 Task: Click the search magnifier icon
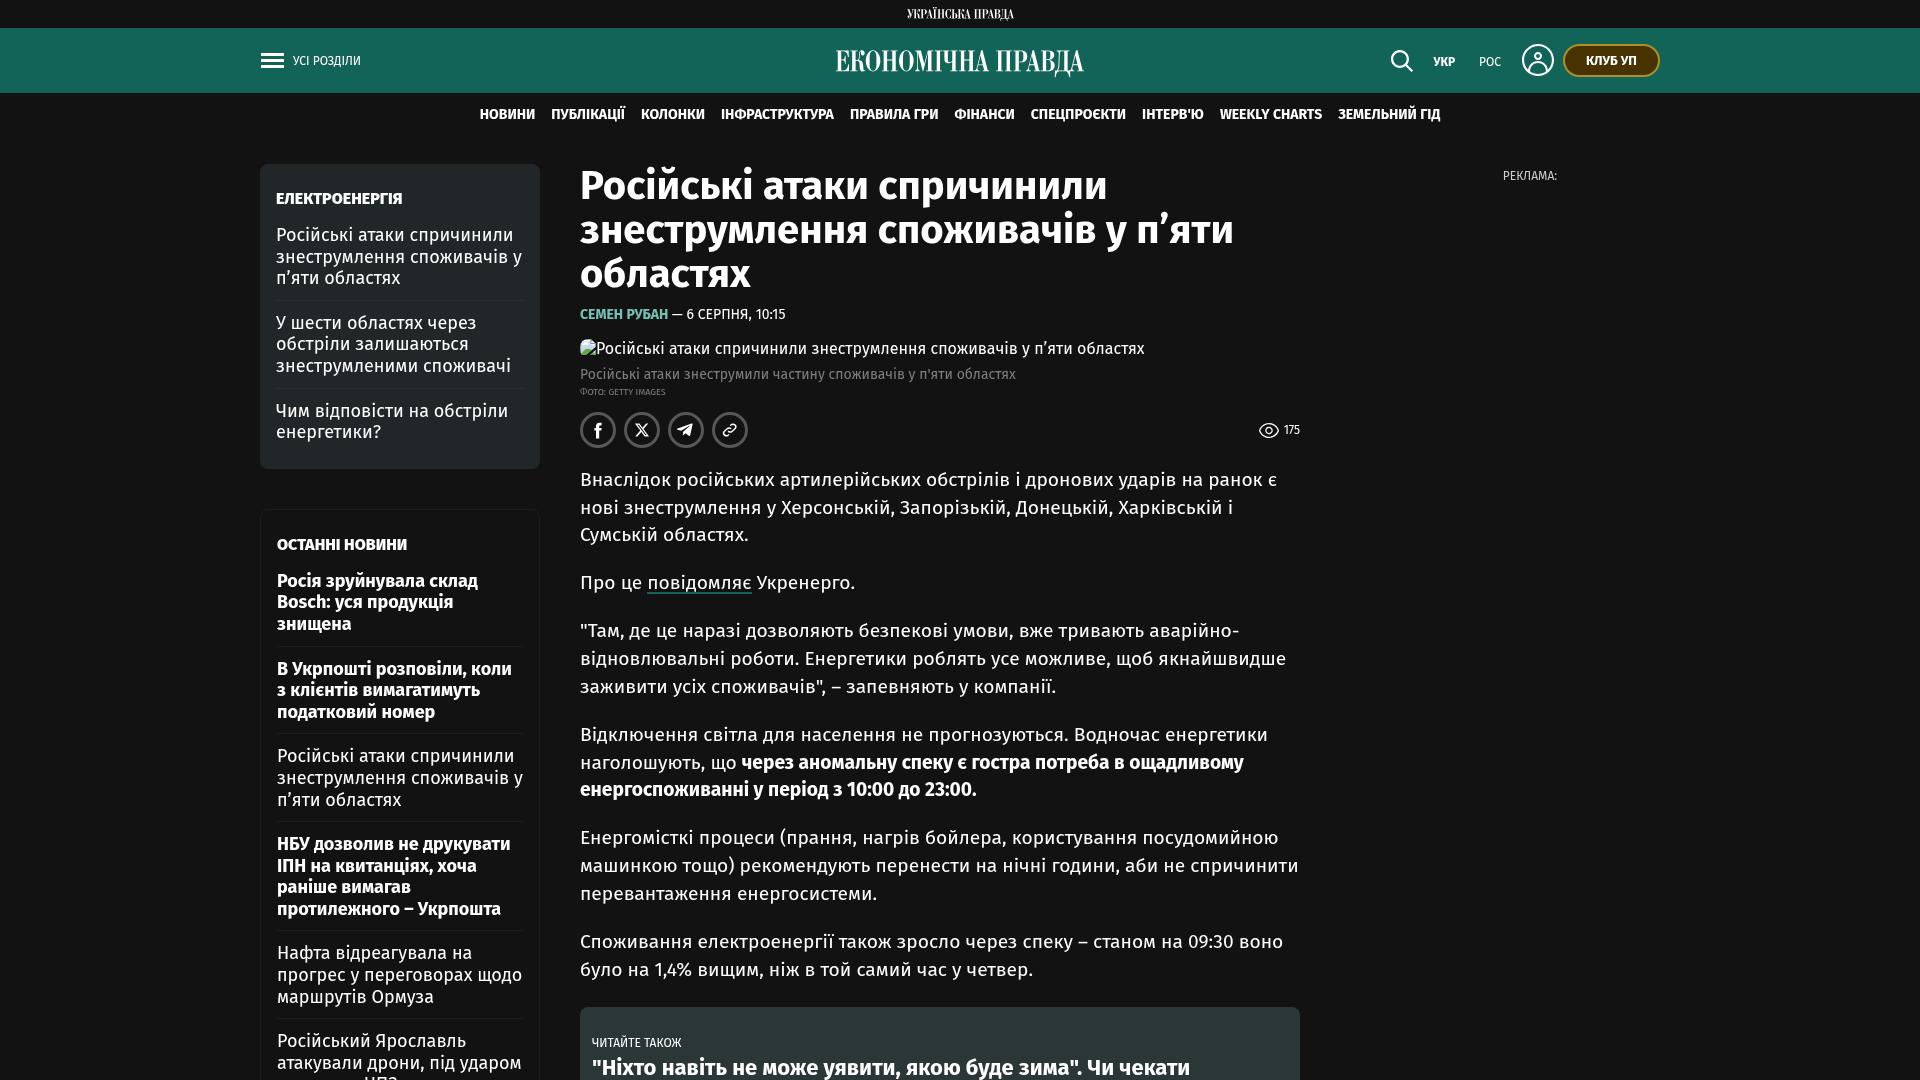[1401, 61]
